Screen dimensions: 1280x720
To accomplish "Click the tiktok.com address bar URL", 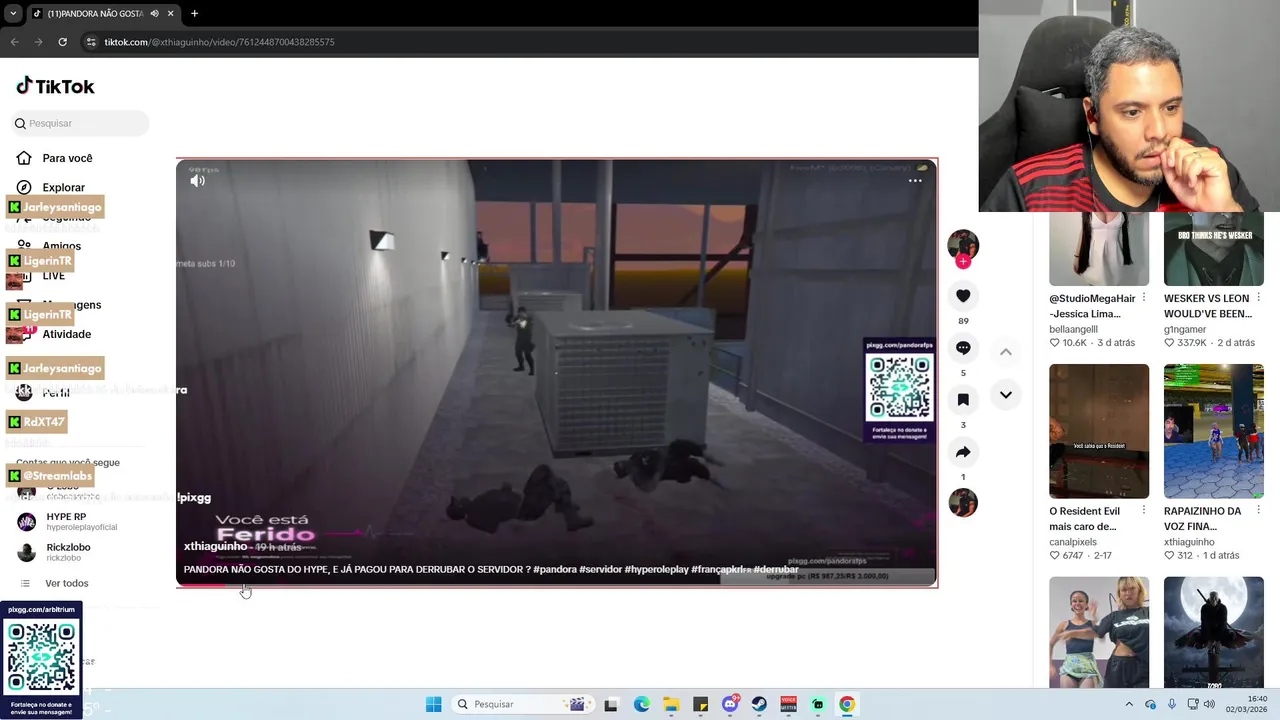I will point(219,42).
